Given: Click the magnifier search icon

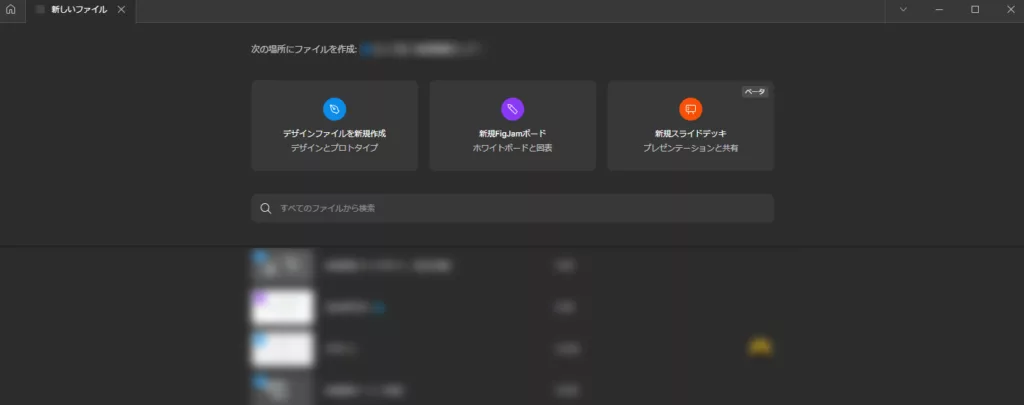Looking at the screenshot, I should (x=266, y=208).
